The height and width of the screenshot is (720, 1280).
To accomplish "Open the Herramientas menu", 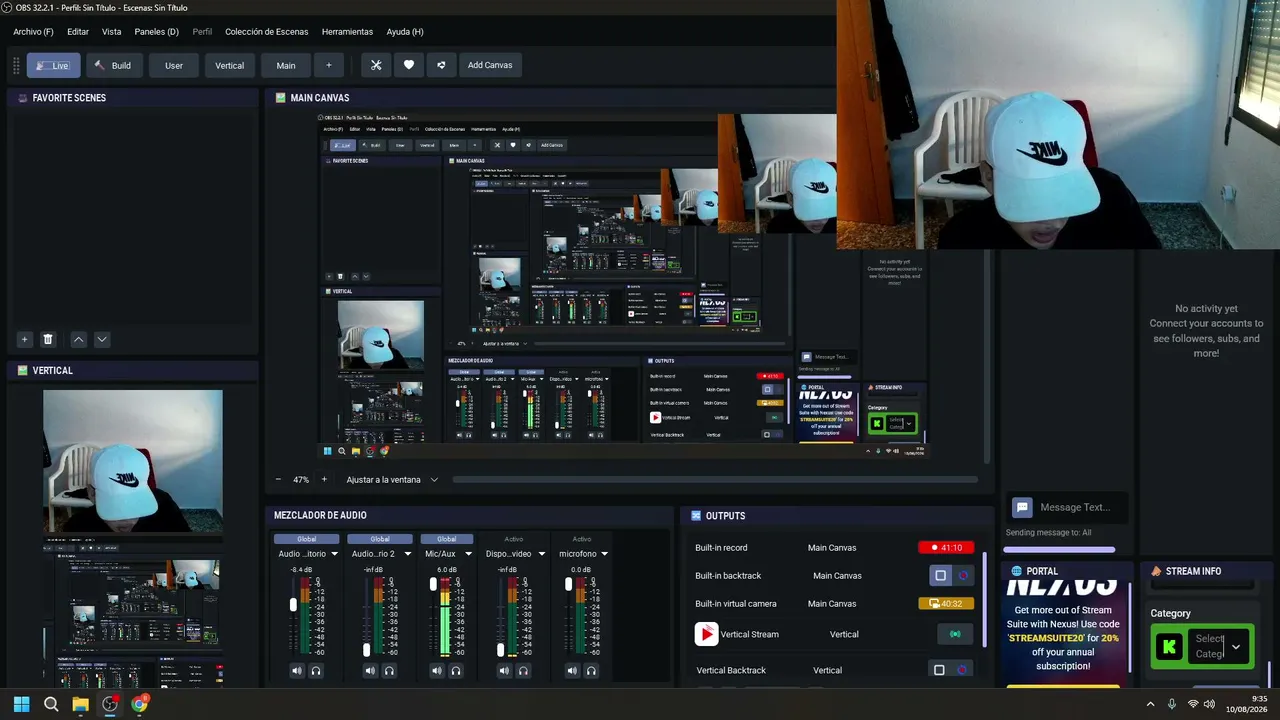I will (x=347, y=32).
